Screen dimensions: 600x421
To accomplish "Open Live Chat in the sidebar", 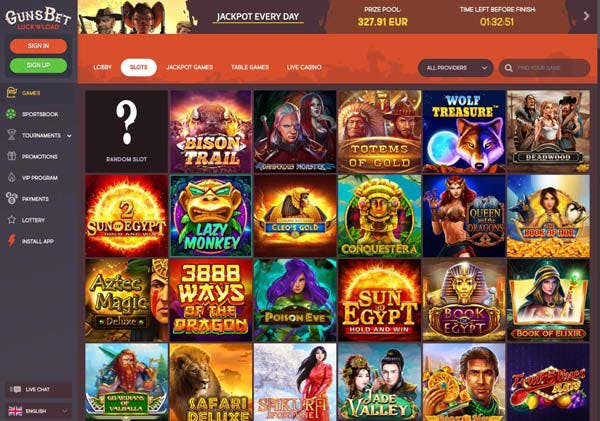I will (x=38, y=390).
